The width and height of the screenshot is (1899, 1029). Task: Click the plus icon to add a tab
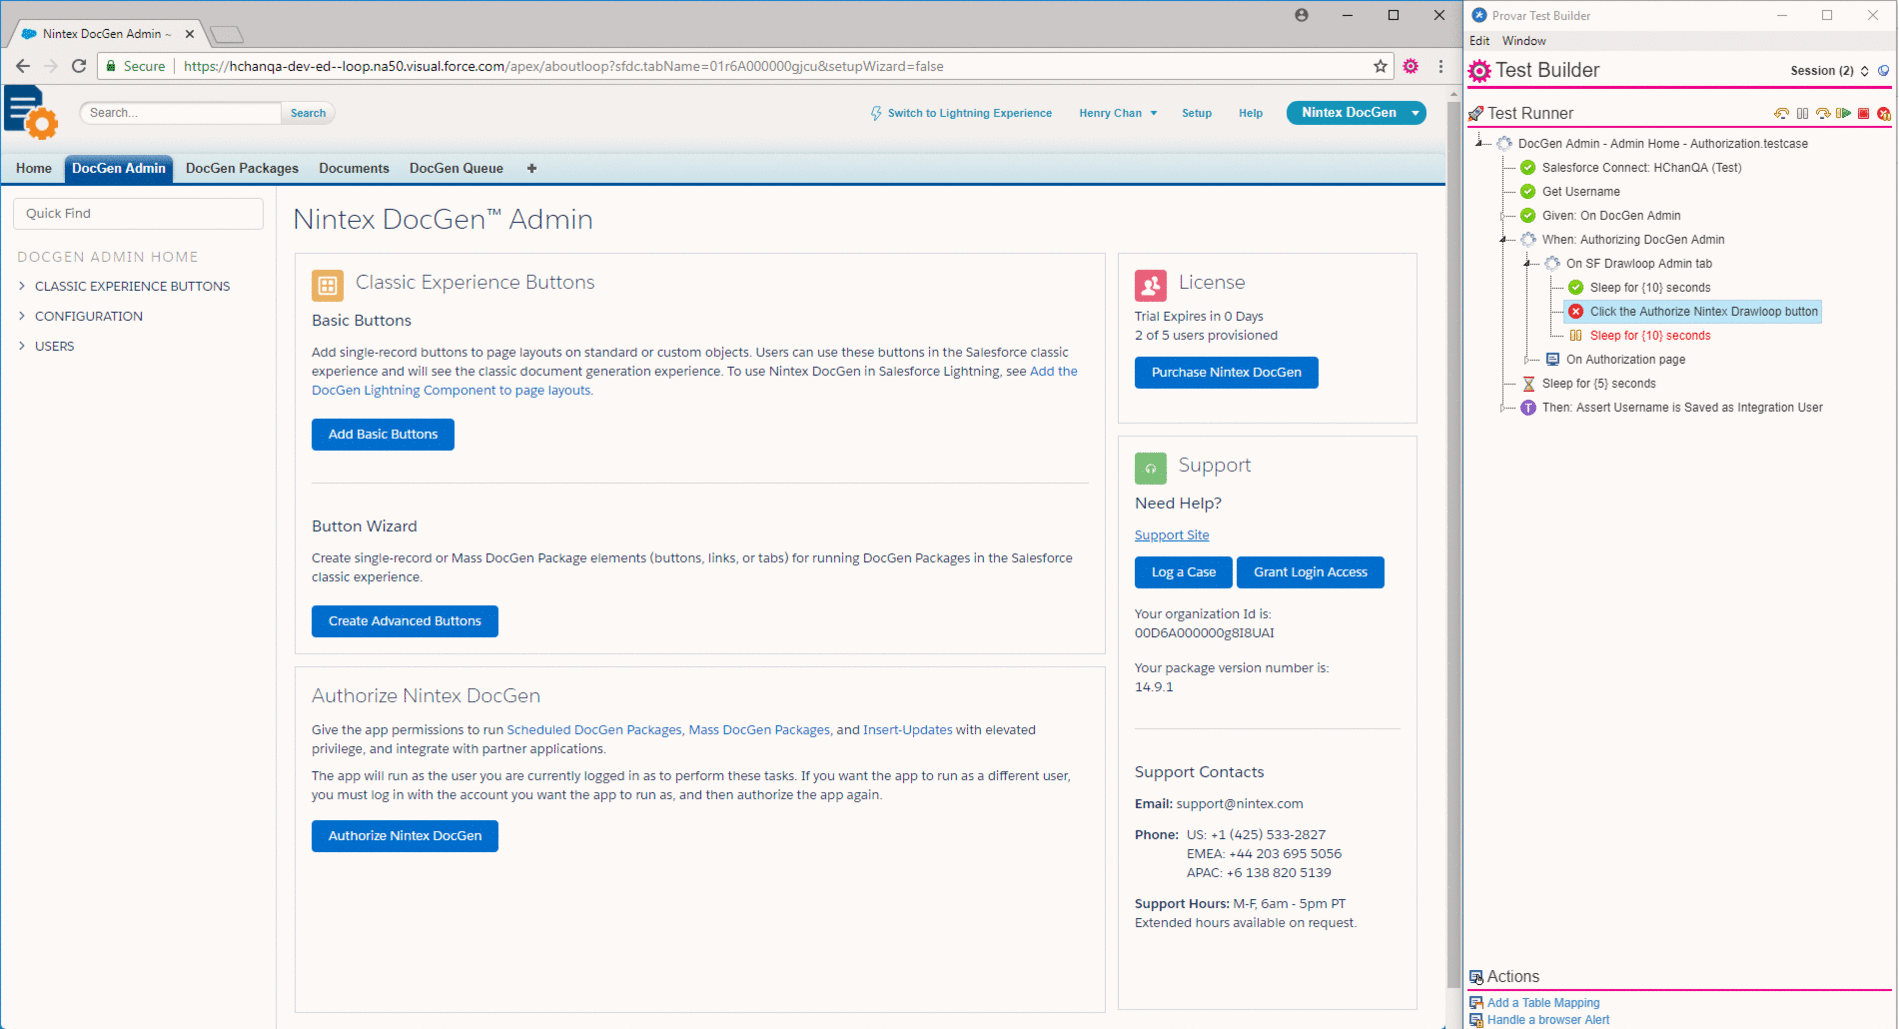click(x=532, y=168)
